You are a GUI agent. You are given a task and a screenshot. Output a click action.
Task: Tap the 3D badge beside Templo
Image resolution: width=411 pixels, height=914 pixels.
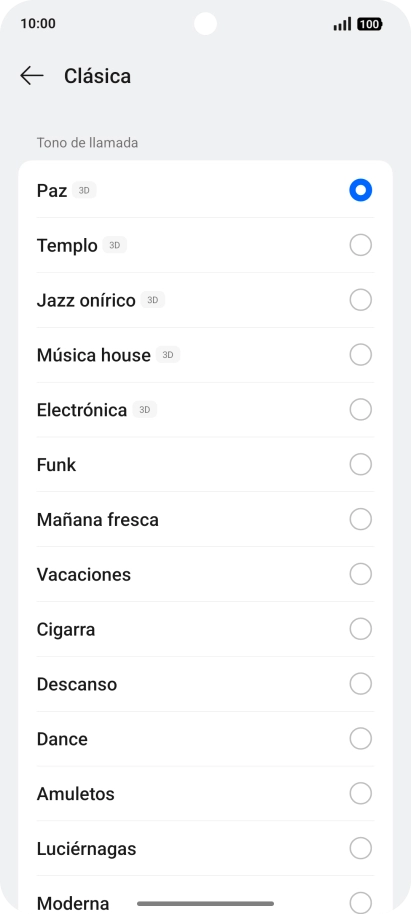point(115,245)
